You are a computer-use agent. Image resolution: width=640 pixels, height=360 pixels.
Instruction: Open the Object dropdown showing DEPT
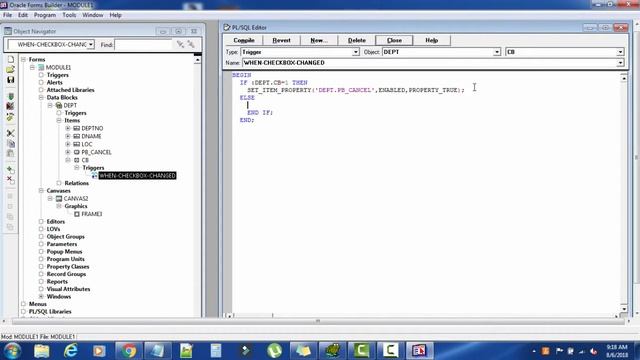pos(497,52)
